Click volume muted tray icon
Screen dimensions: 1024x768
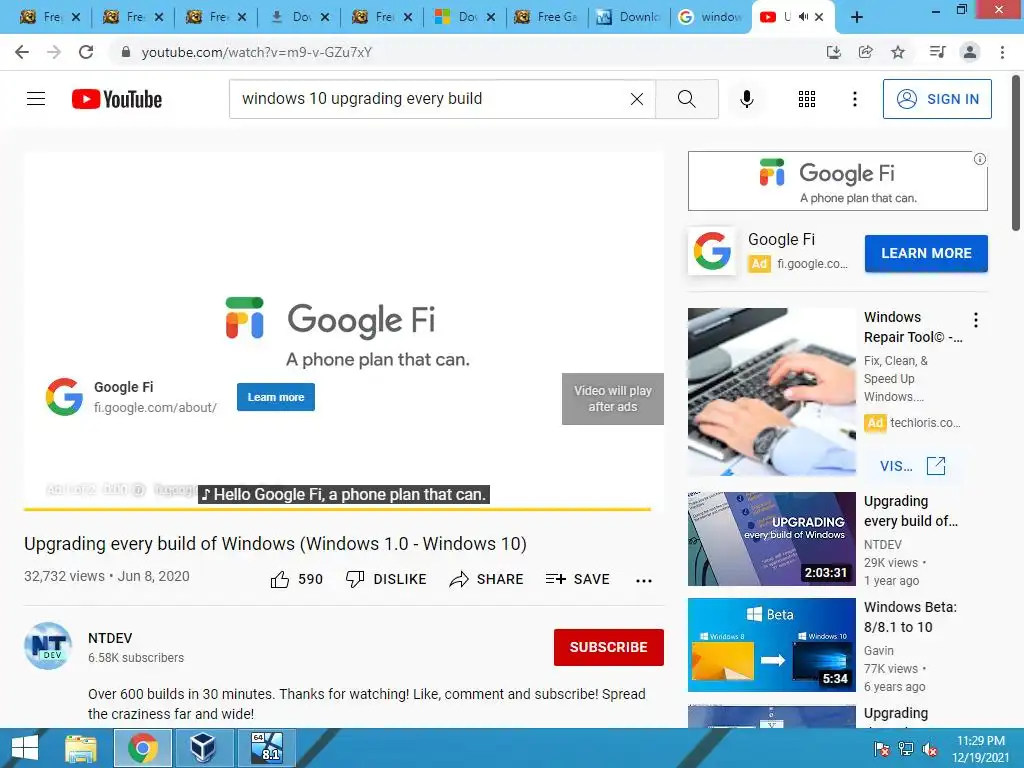point(930,749)
